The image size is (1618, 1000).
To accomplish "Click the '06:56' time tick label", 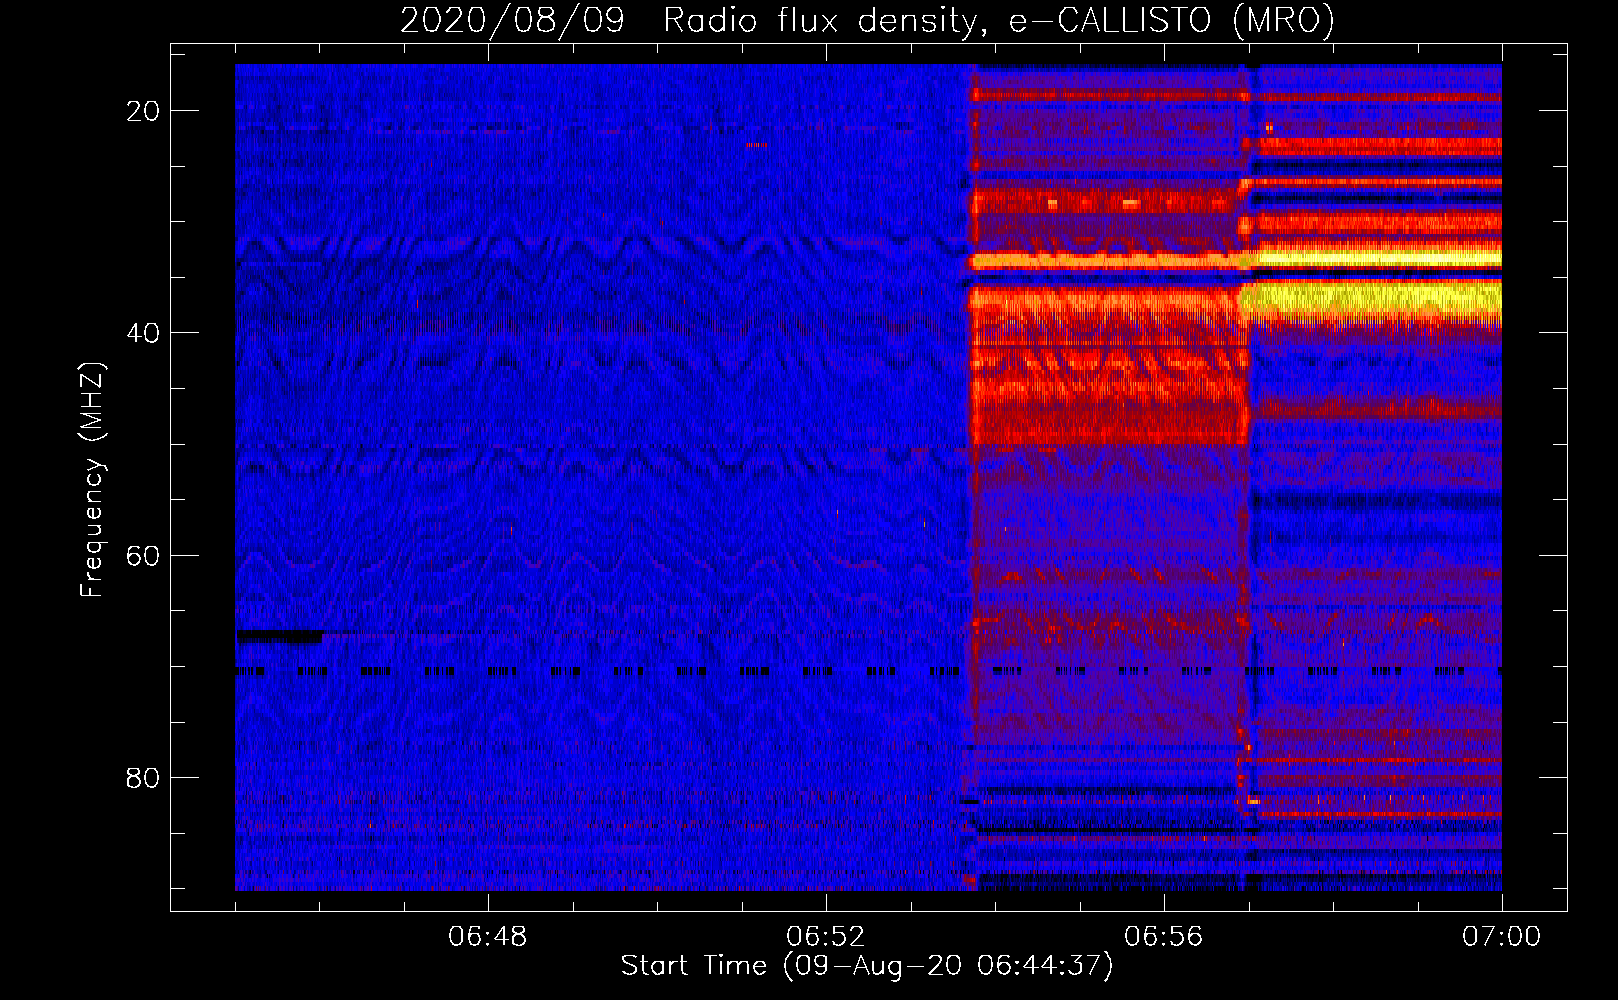I will tap(1164, 937).
